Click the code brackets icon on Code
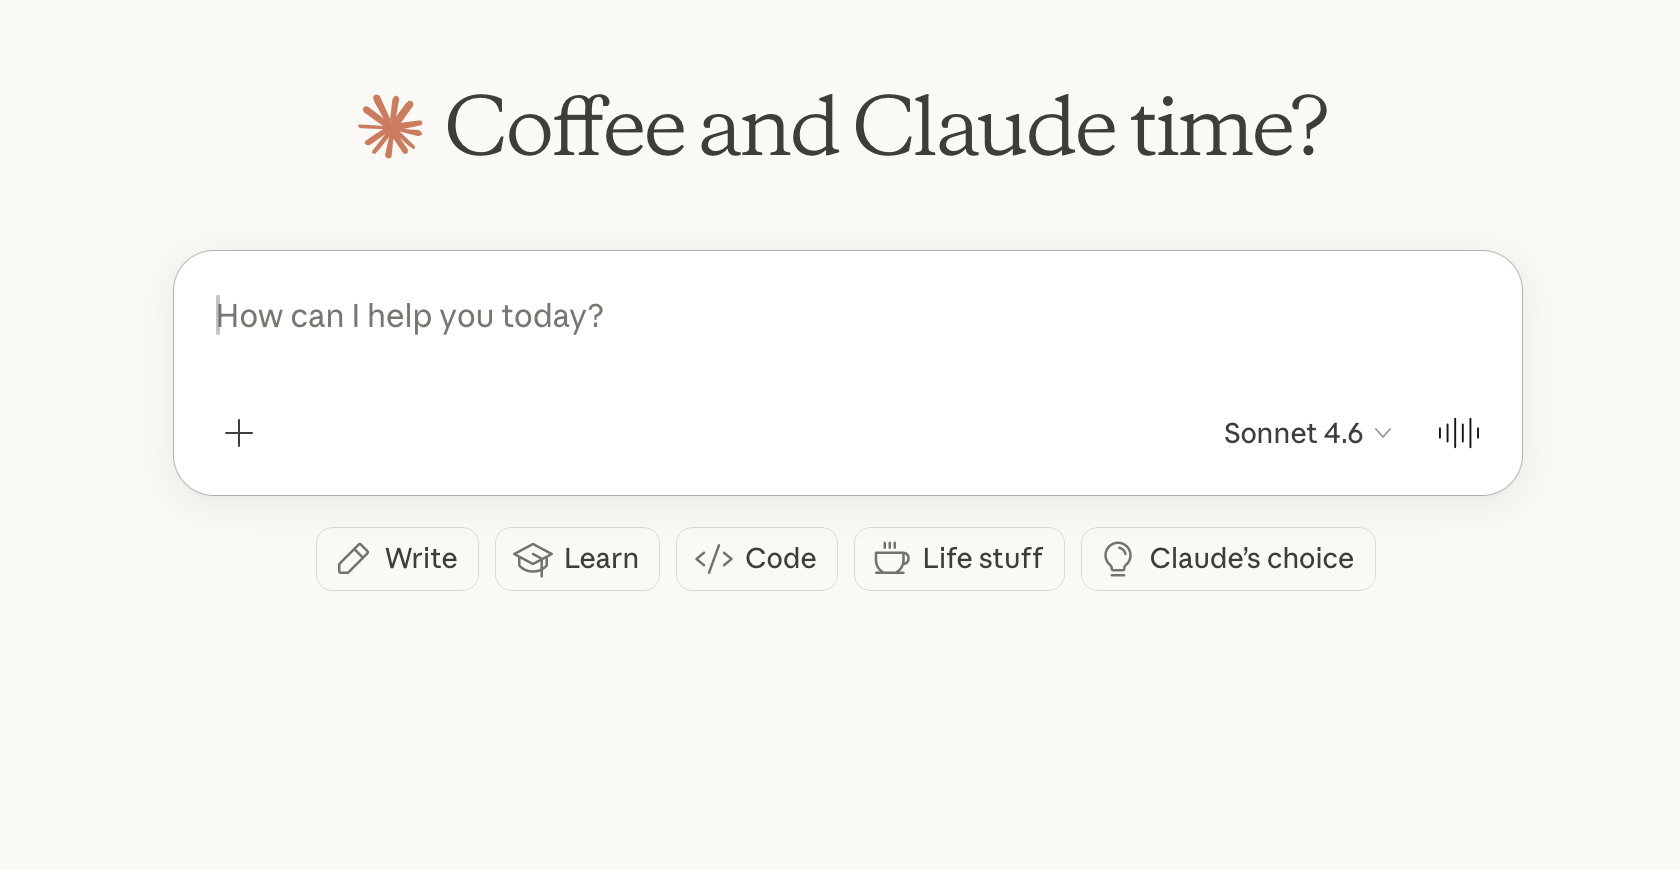This screenshot has height=870, width=1680. click(714, 559)
